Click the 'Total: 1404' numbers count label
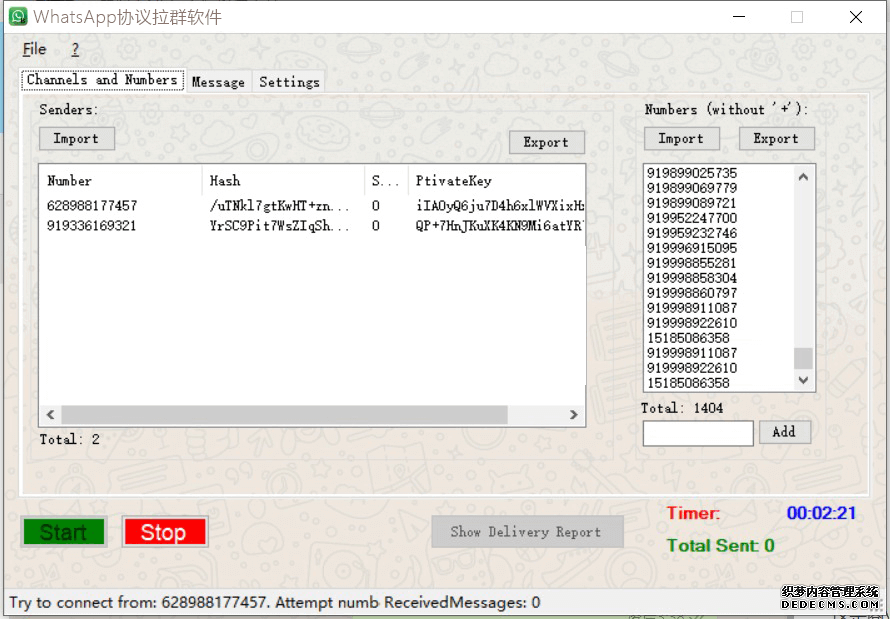 682,408
